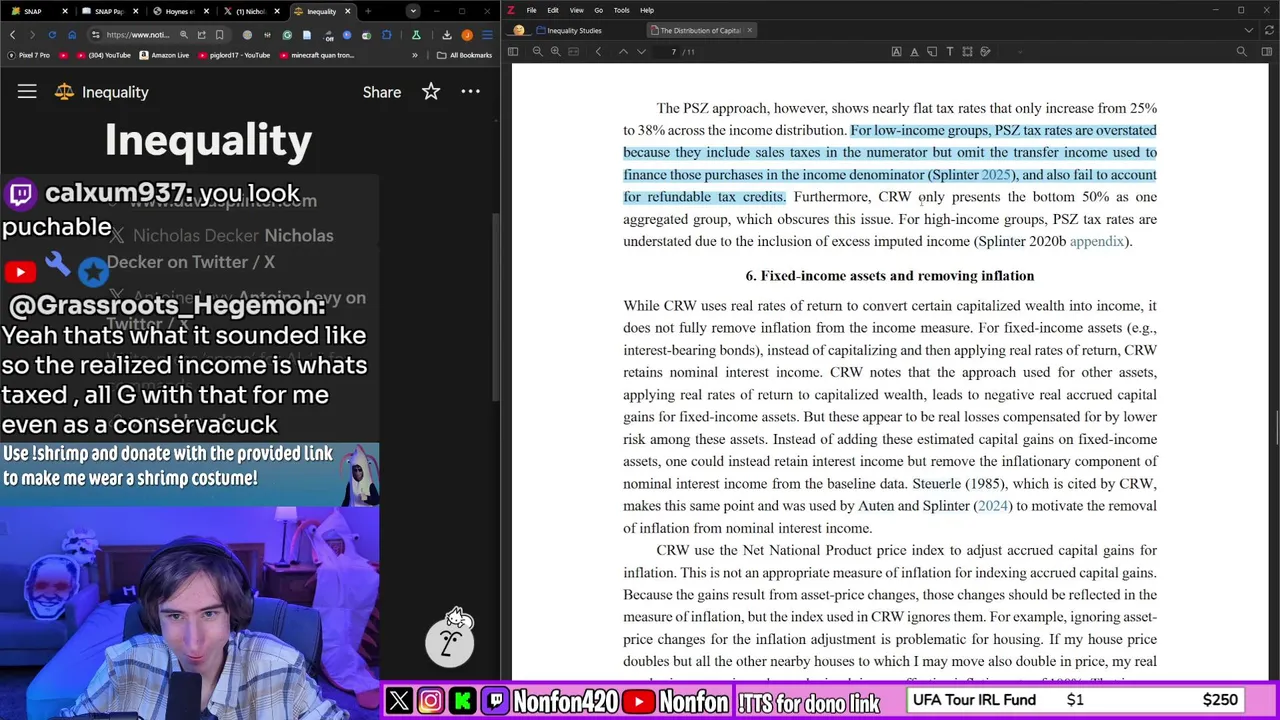
Task: Open a new browser tab
Action: pyautogui.click(x=368, y=11)
